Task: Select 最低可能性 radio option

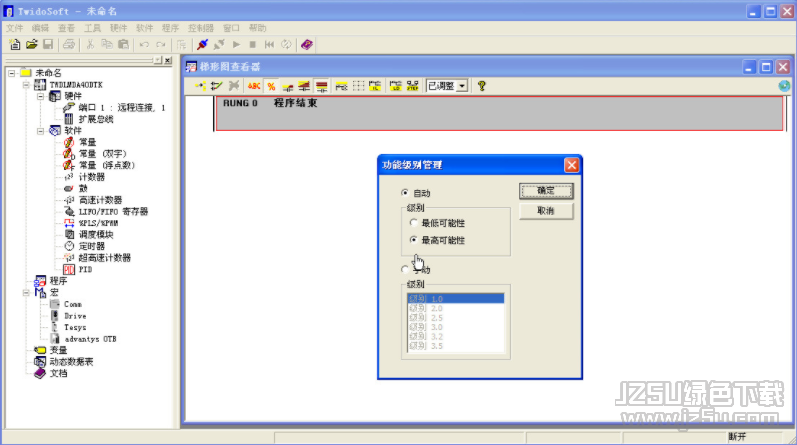Action: tap(413, 223)
